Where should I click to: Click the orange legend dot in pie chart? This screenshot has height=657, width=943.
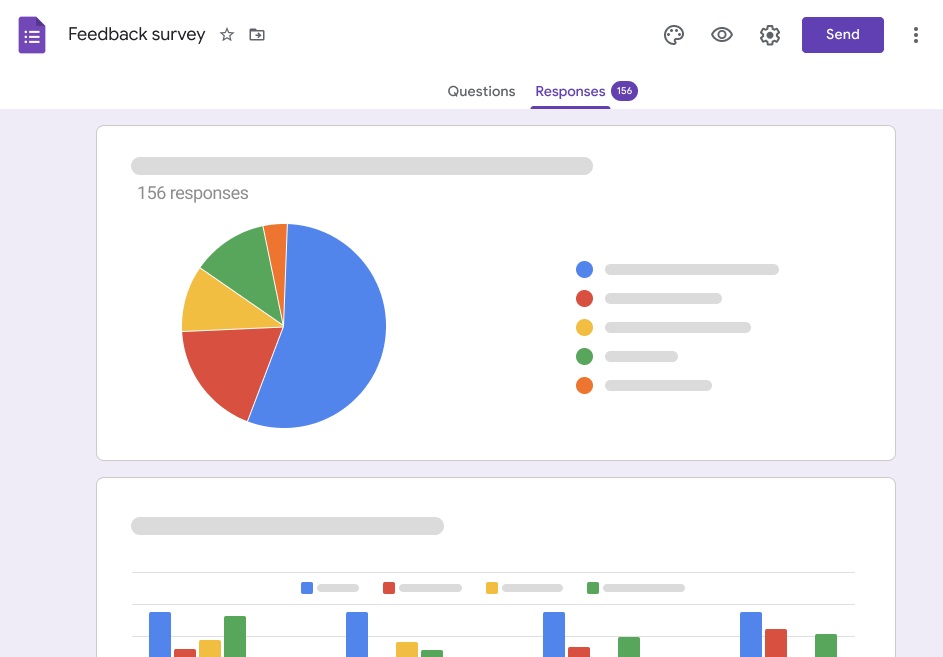click(584, 385)
